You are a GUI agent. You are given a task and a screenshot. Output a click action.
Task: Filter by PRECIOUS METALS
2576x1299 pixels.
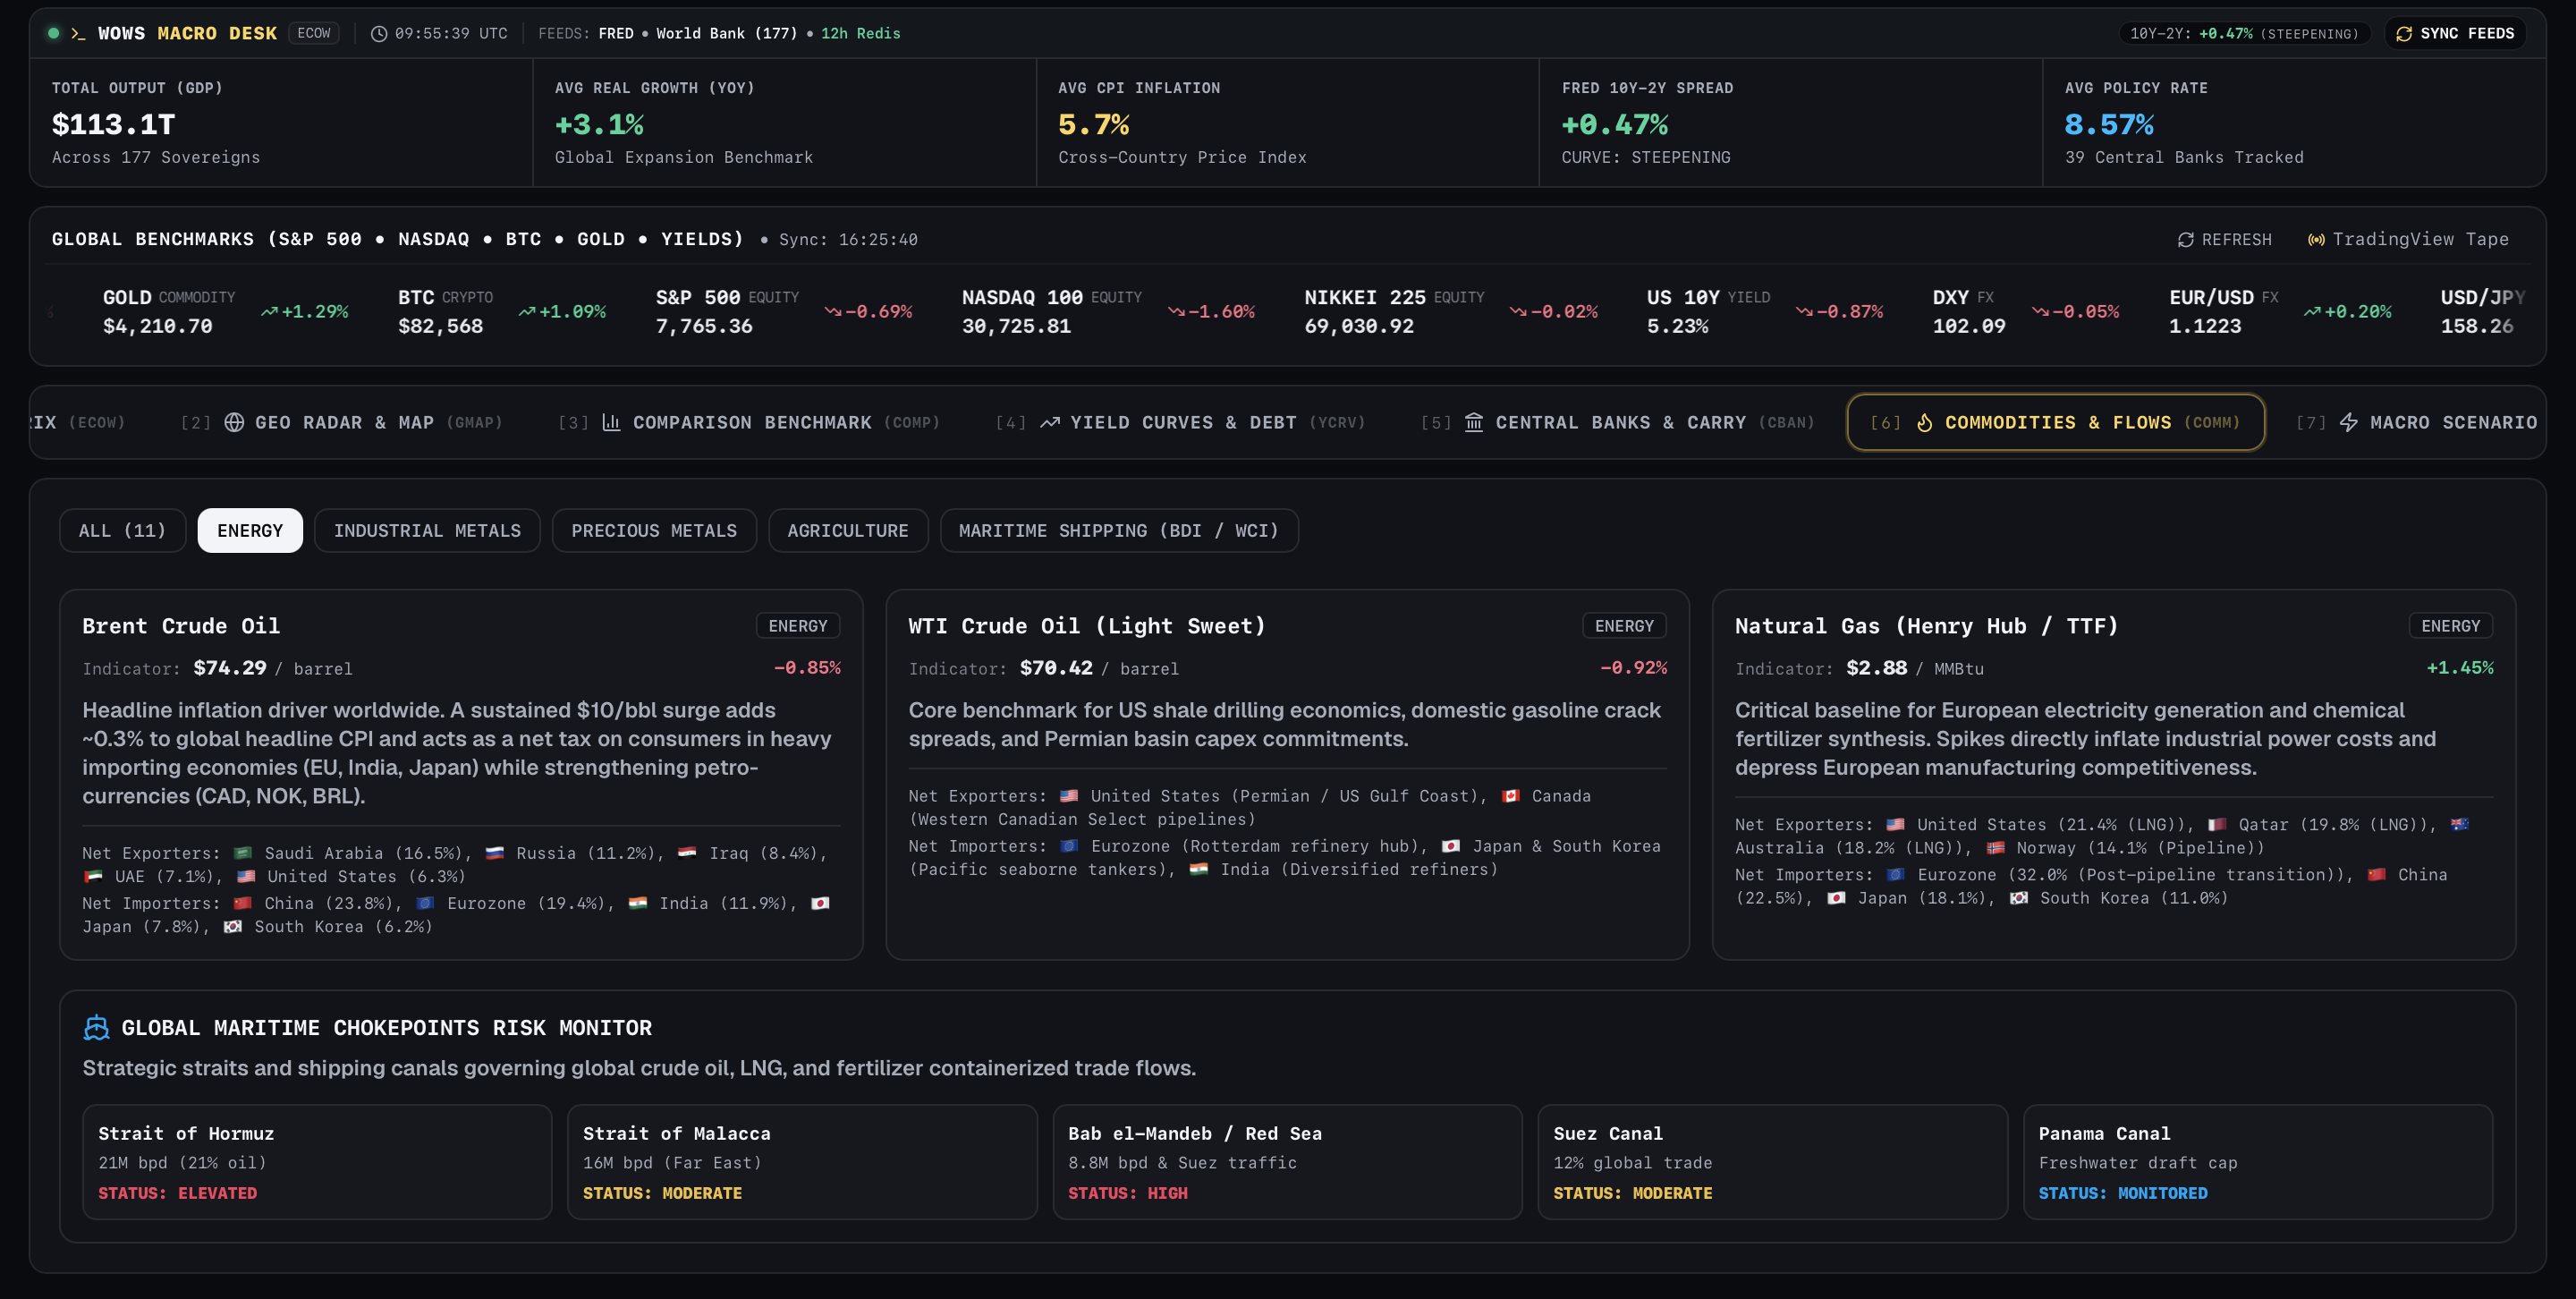pyautogui.click(x=654, y=531)
